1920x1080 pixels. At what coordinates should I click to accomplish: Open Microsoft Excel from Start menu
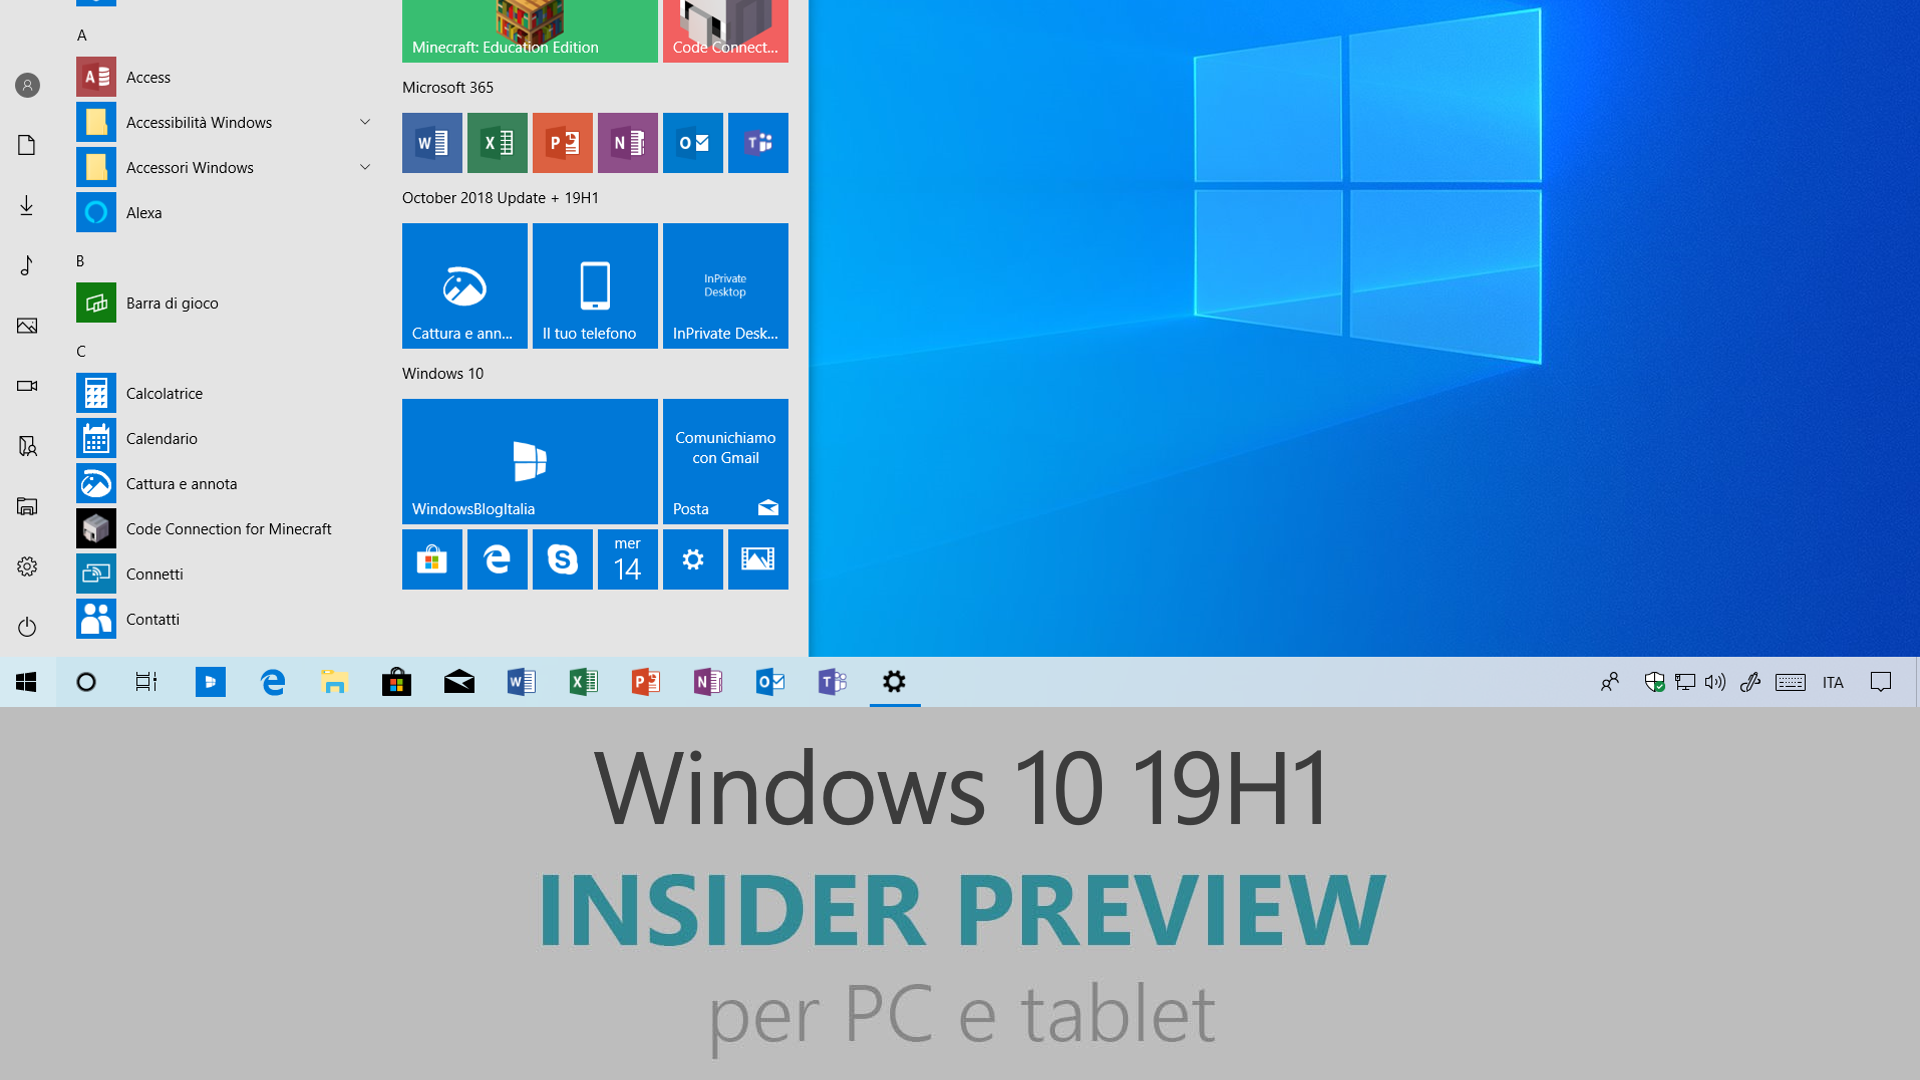click(x=496, y=142)
